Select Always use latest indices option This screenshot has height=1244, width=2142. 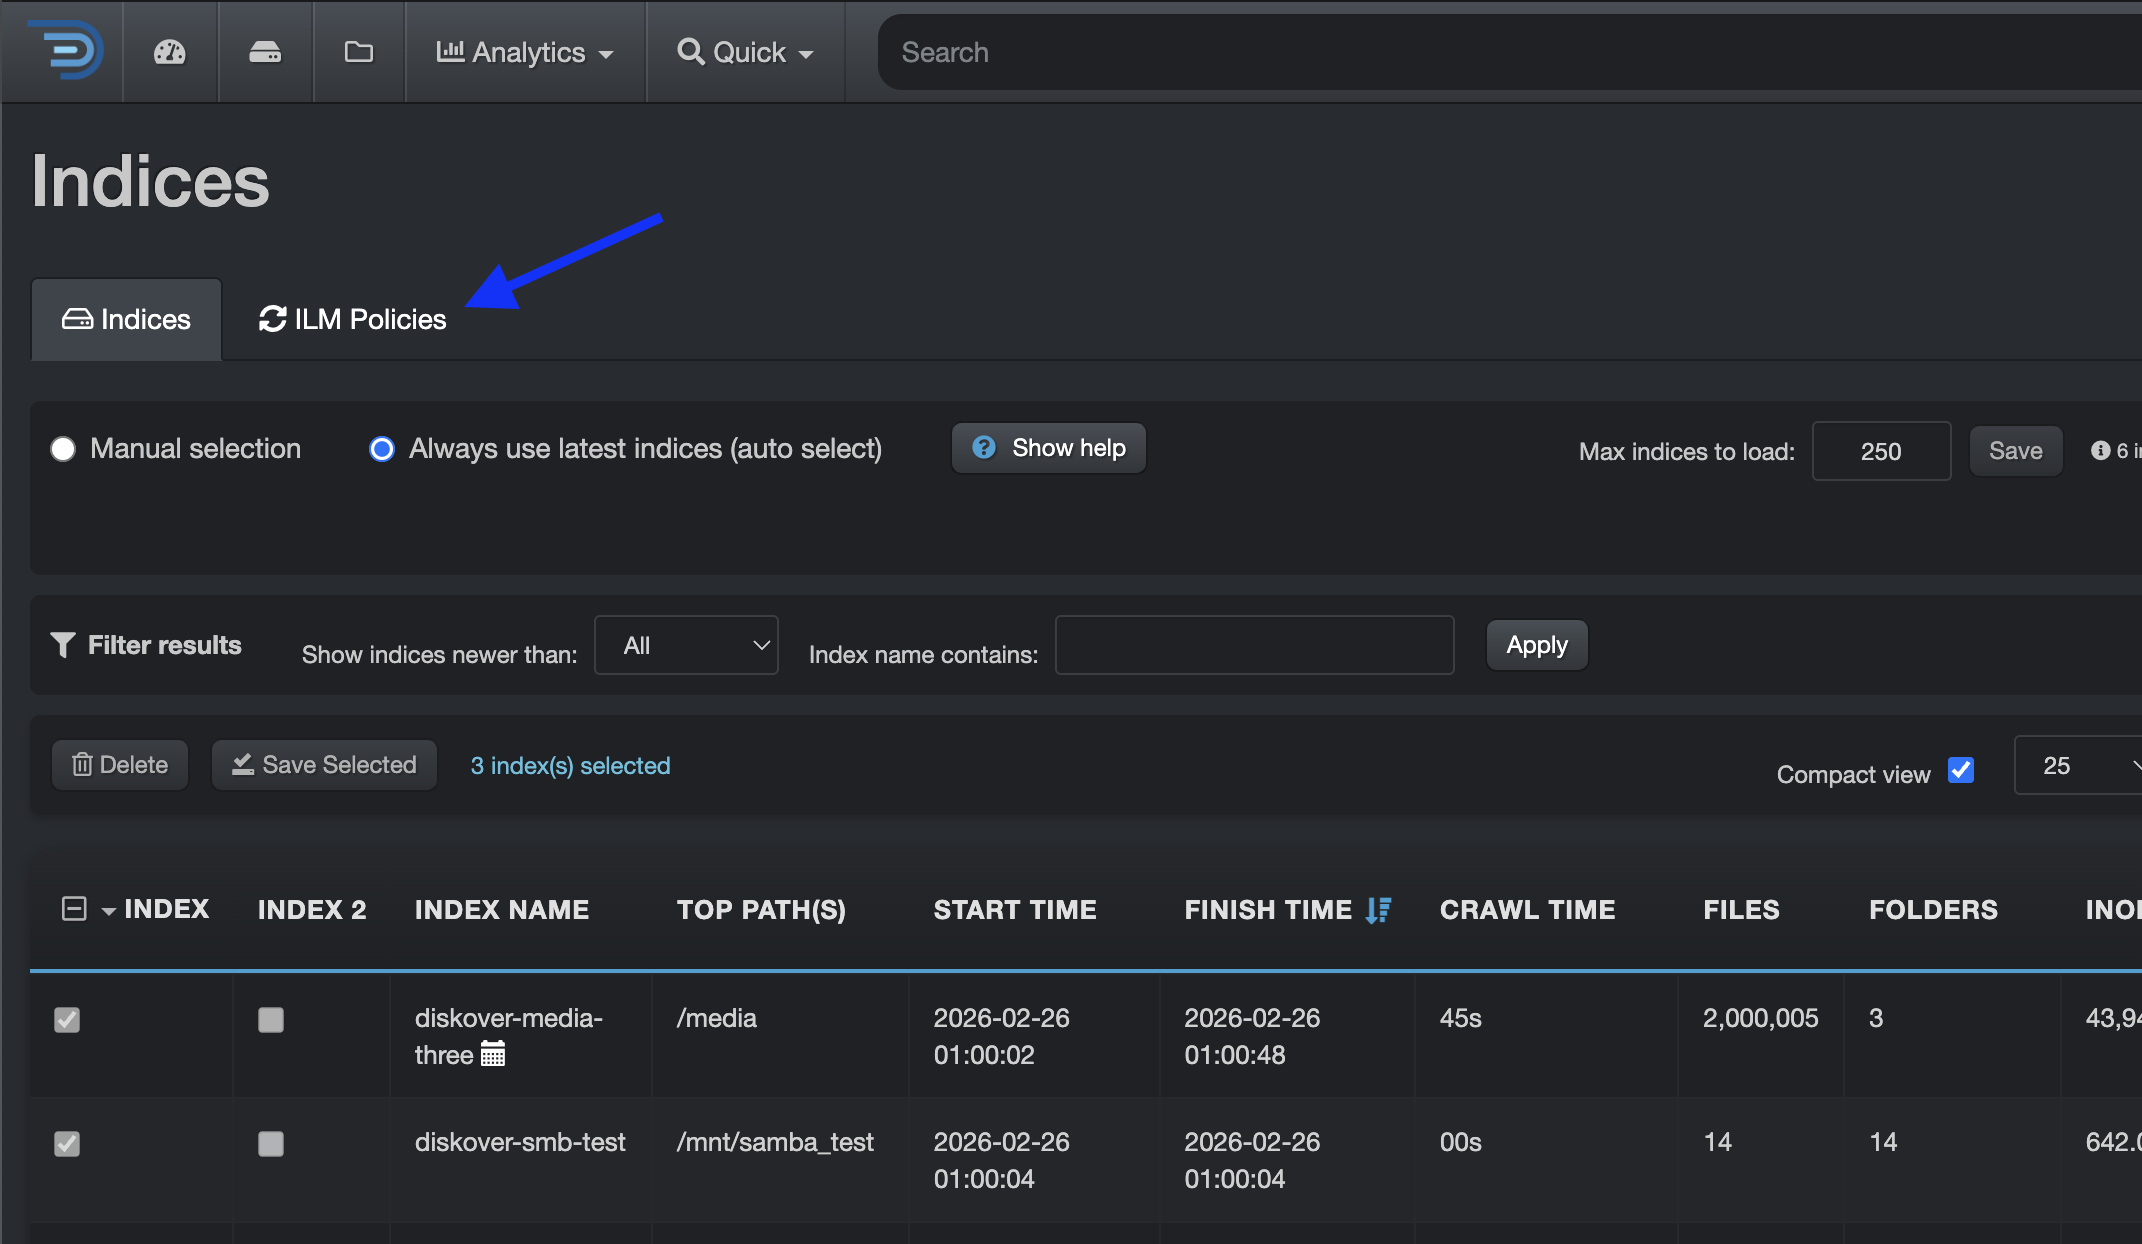382,449
